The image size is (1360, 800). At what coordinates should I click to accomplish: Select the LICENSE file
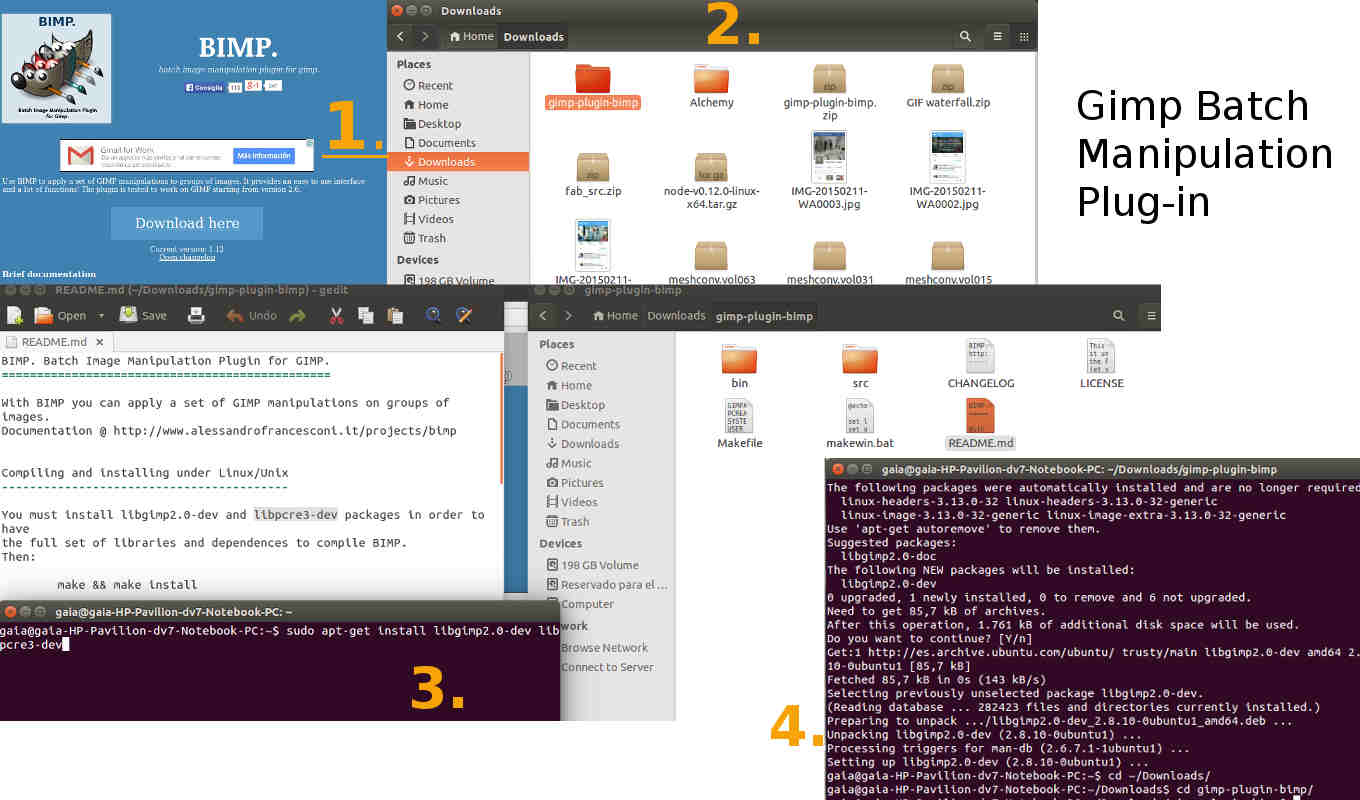click(1102, 364)
